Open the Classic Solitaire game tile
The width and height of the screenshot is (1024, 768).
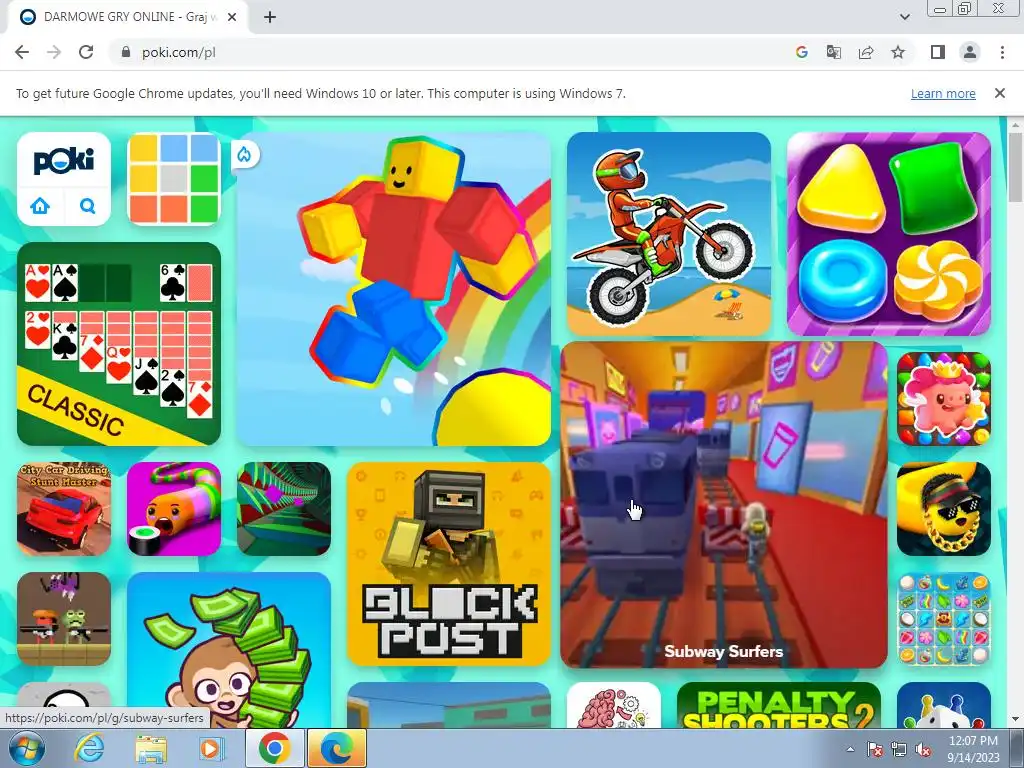119,344
